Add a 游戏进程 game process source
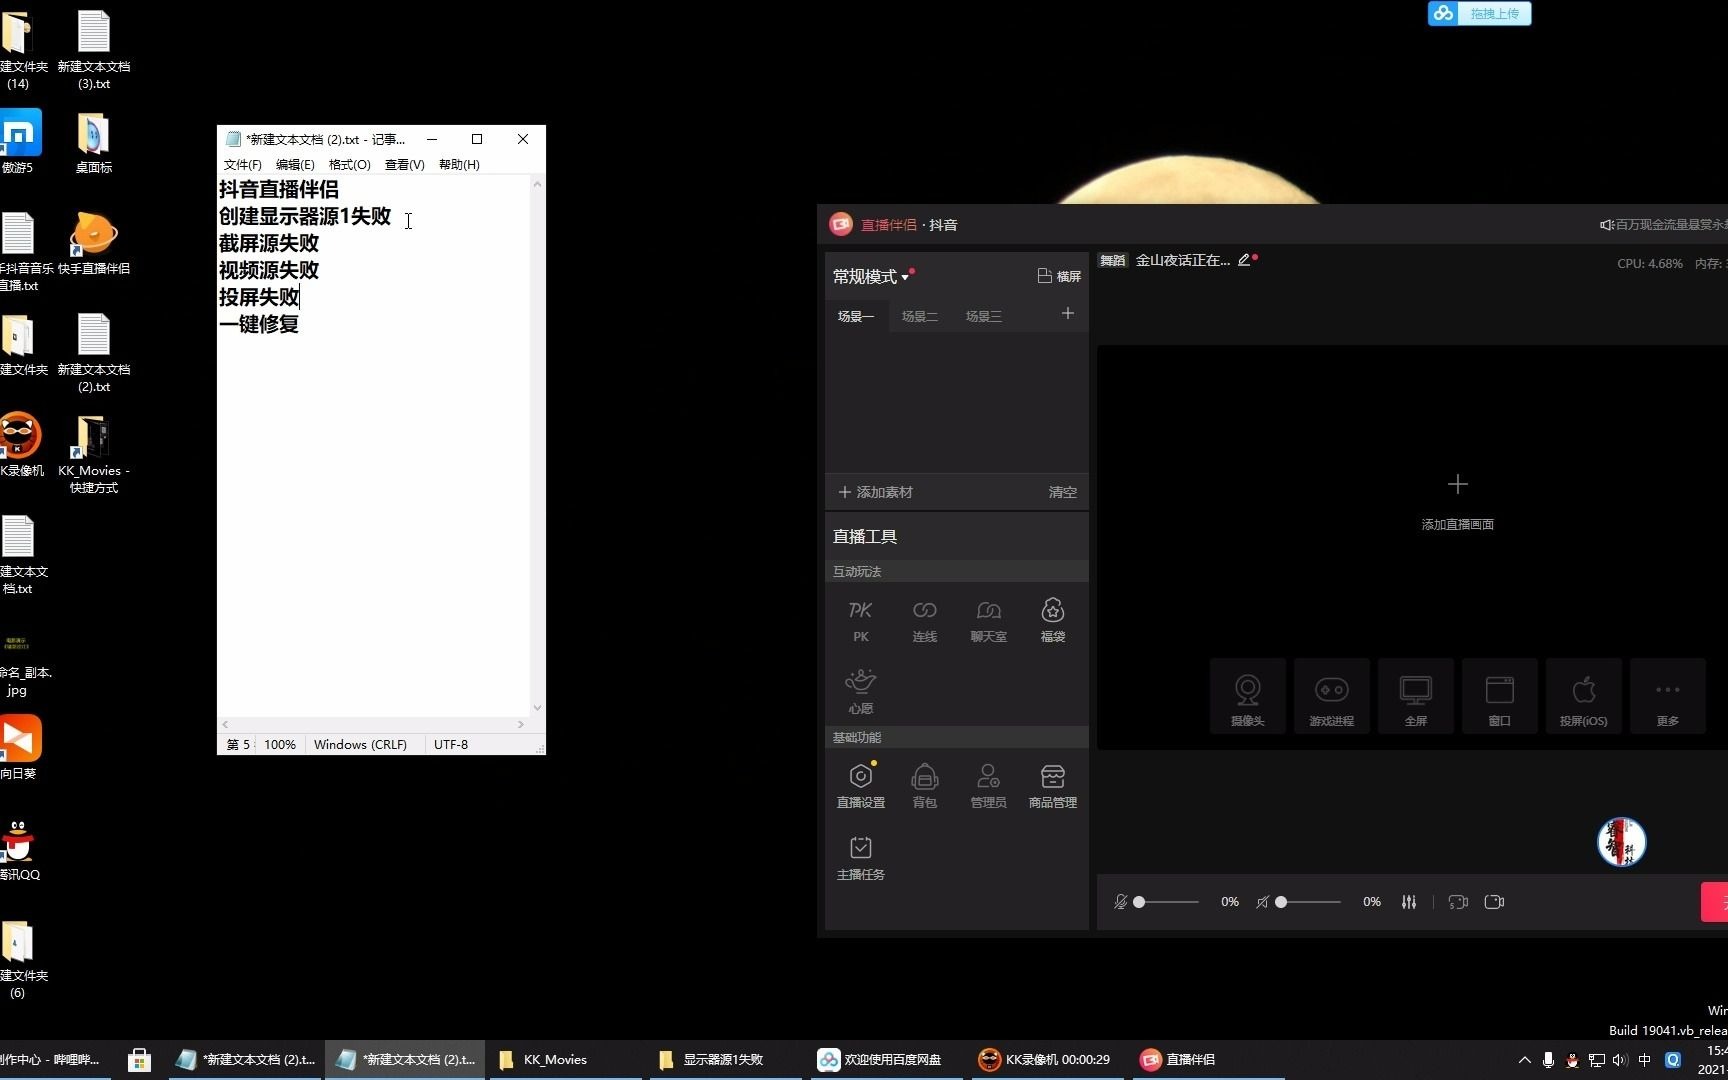The height and width of the screenshot is (1080, 1728). (1331, 697)
